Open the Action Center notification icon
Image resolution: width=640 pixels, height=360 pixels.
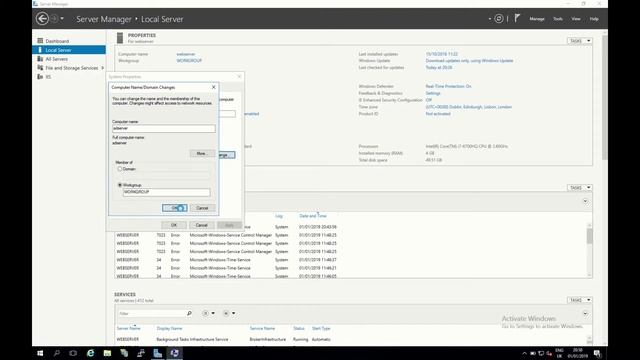coord(597,353)
